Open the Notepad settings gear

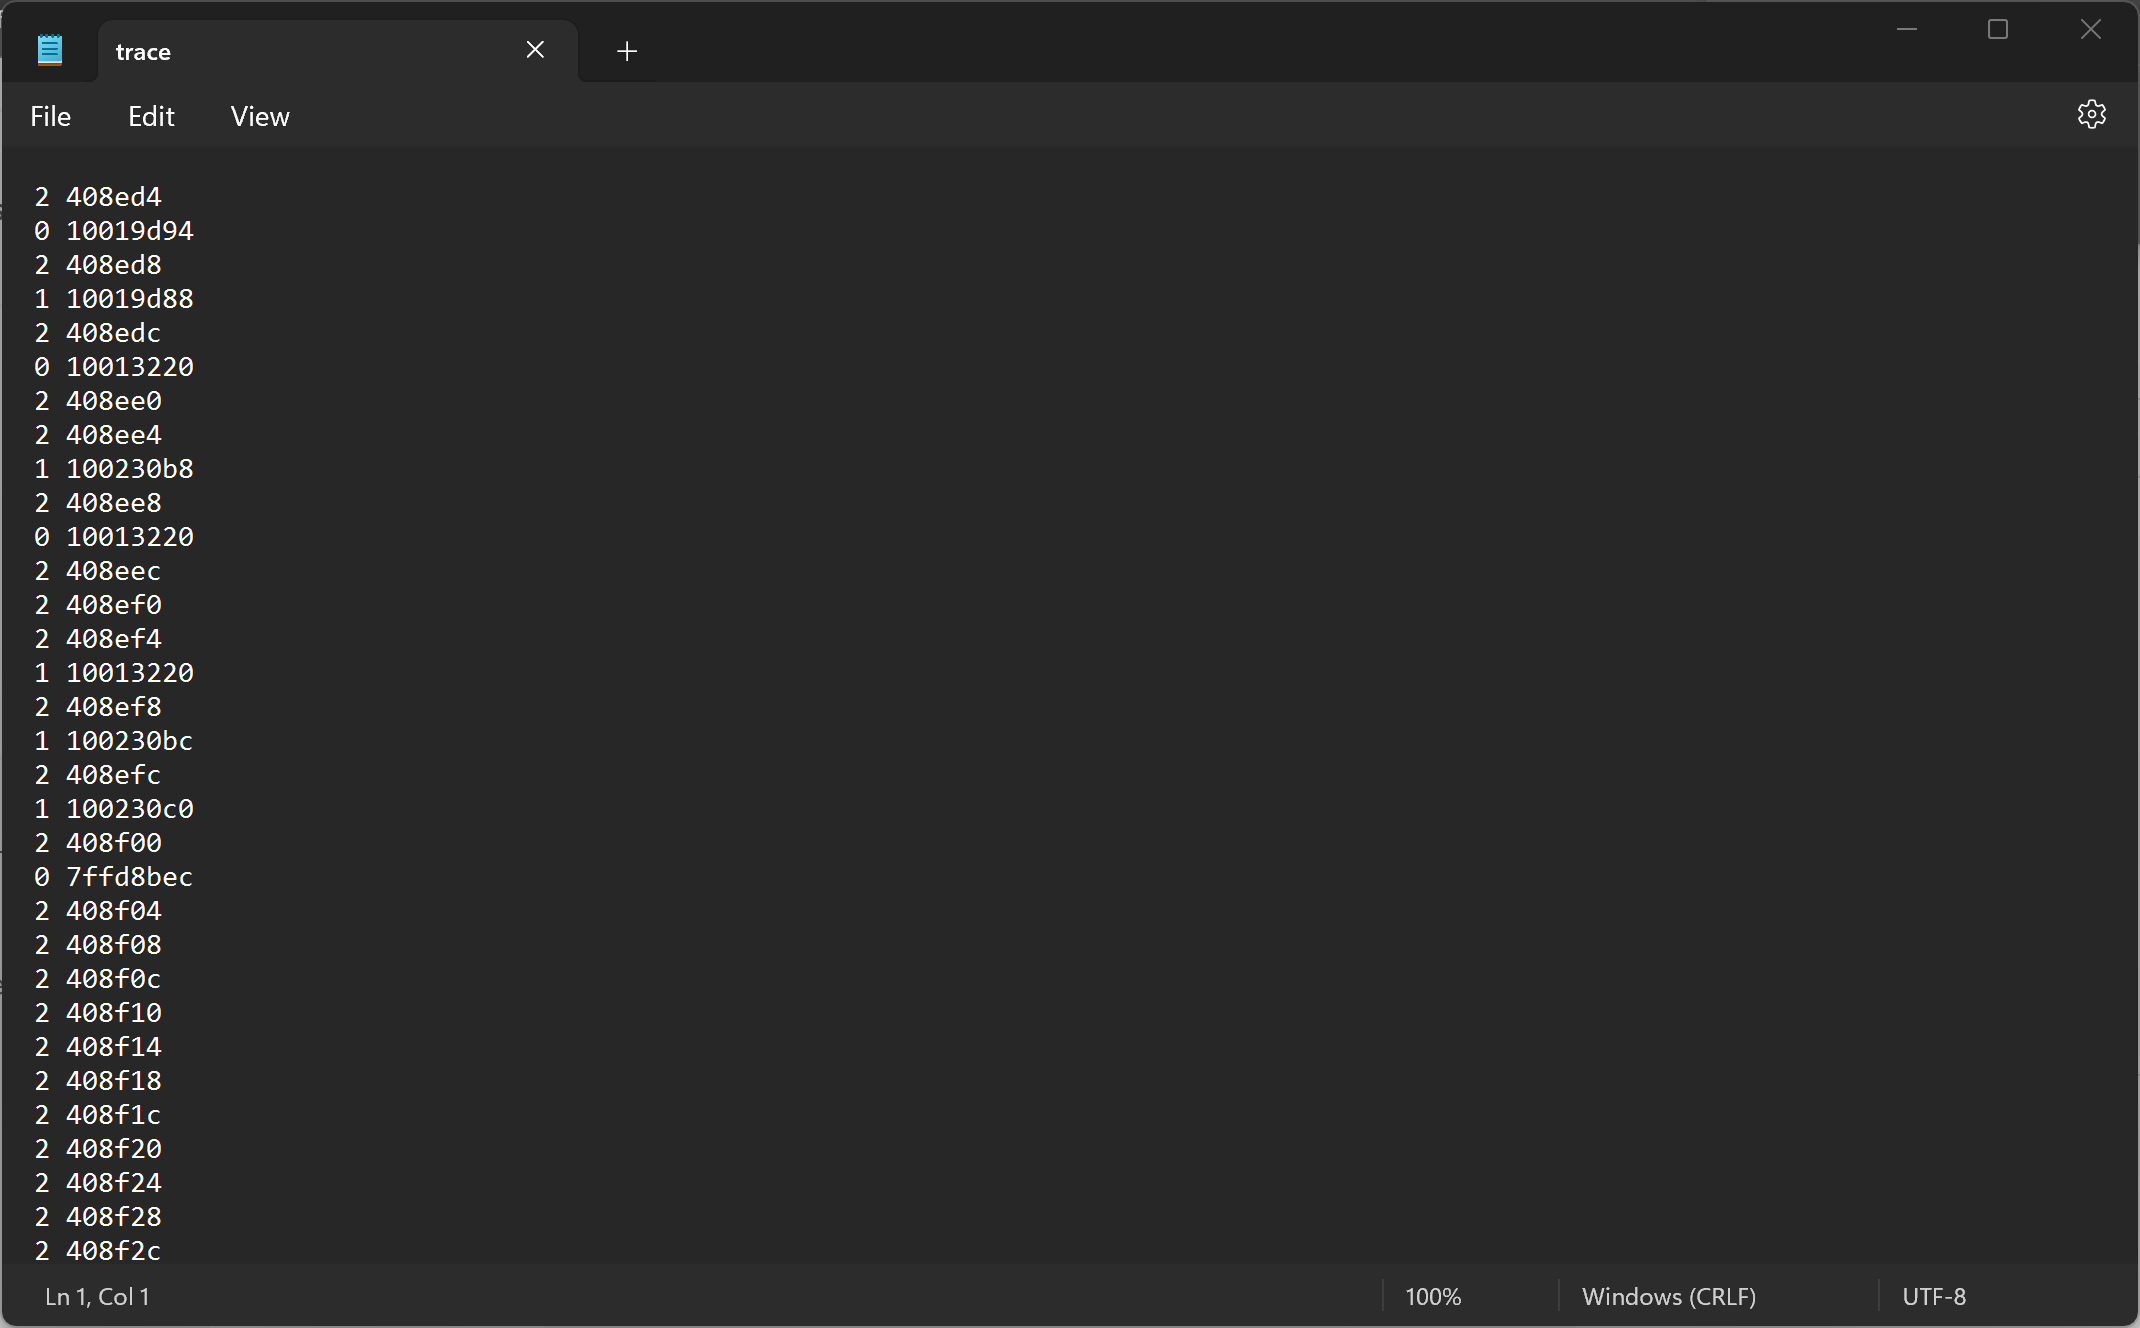(2091, 115)
